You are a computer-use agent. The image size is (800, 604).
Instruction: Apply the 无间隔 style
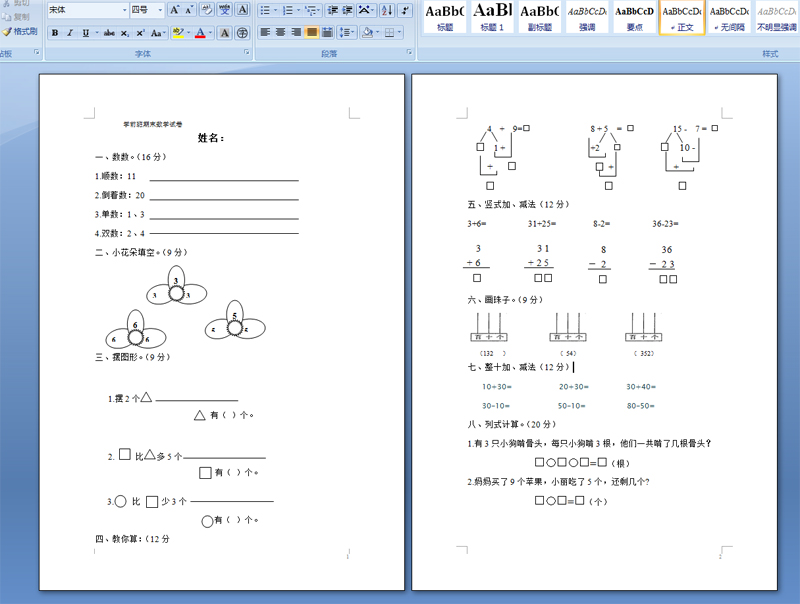[x=729, y=17]
